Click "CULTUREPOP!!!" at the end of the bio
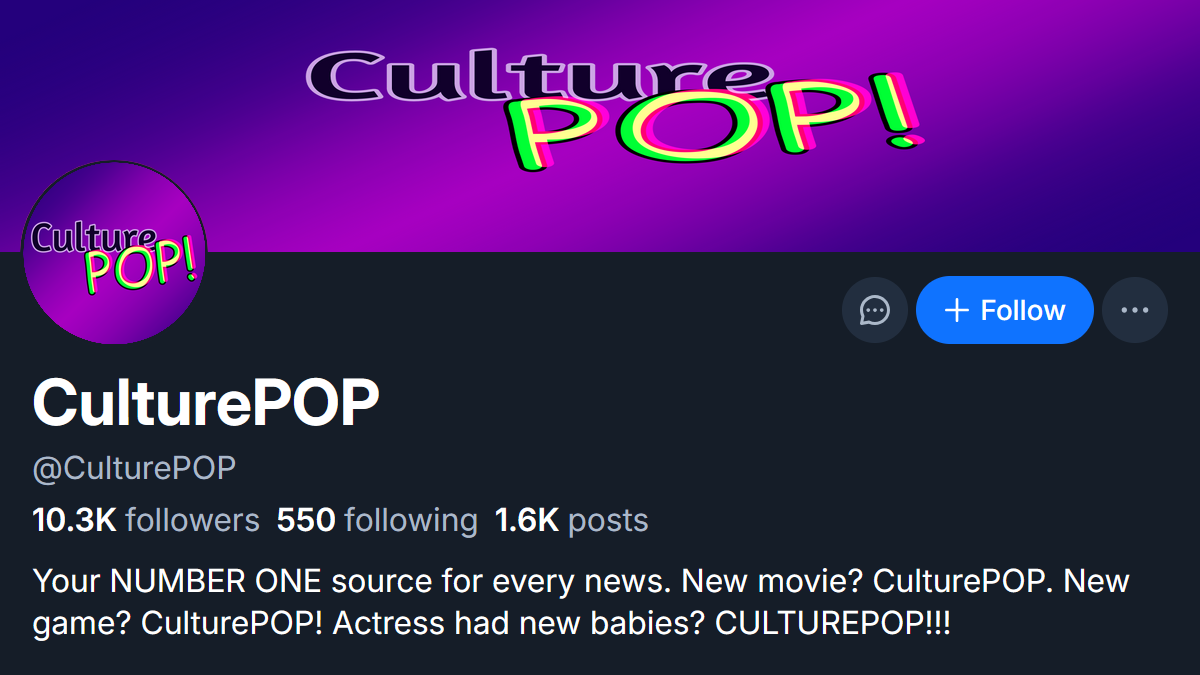Viewport: 1200px width, 675px height. click(833, 623)
